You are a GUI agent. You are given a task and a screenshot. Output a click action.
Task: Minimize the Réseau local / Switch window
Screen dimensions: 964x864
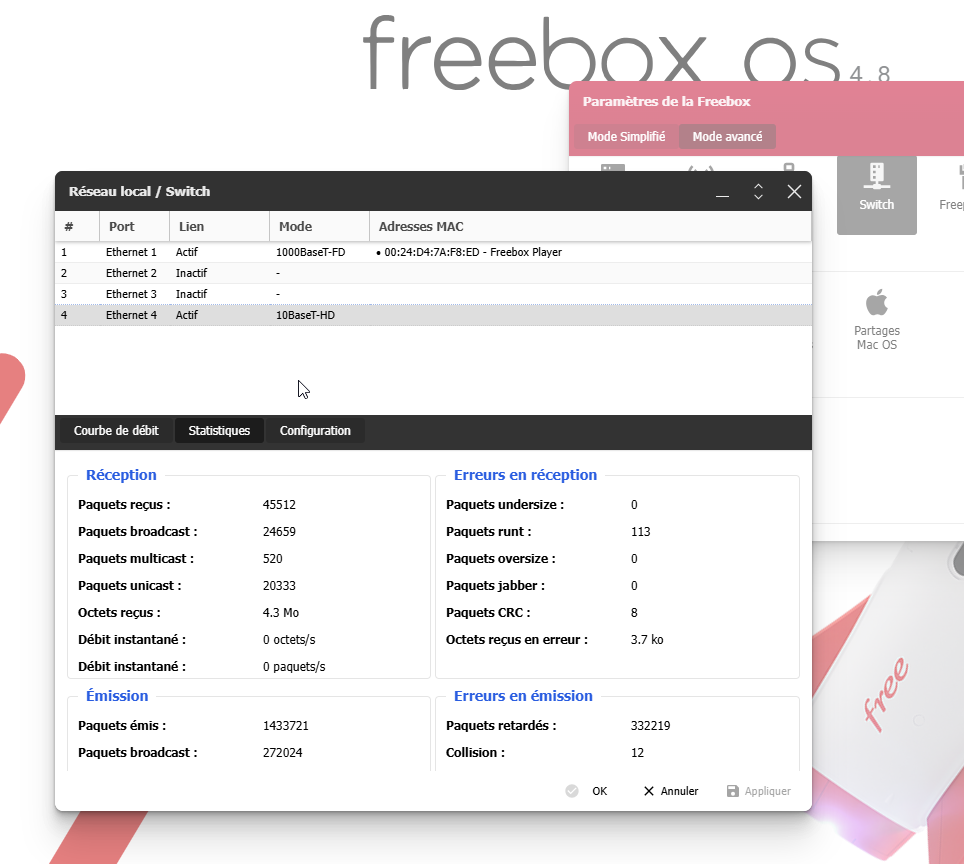coord(722,192)
